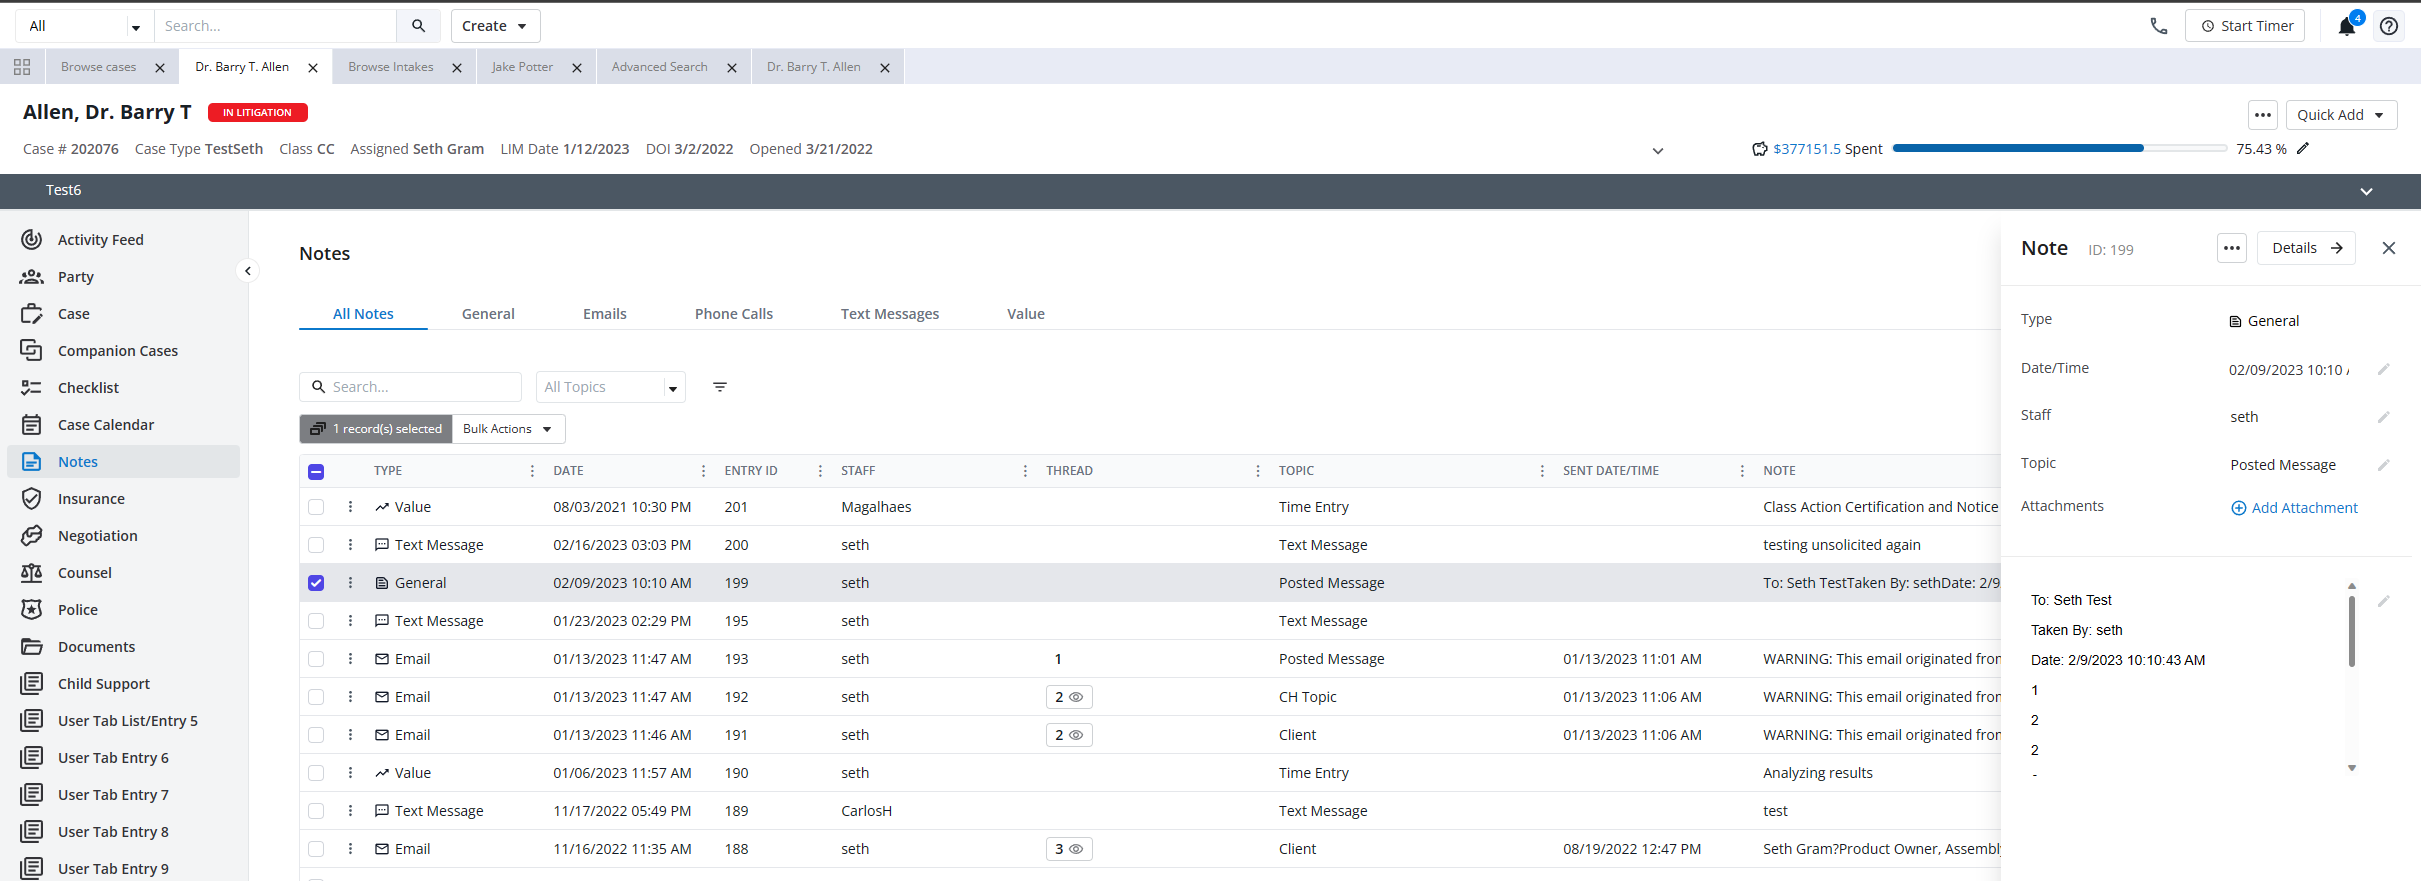Click the search magnifier button
Image resolution: width=2421 pixels, height=881 pixels.
[x=419, y=26]
